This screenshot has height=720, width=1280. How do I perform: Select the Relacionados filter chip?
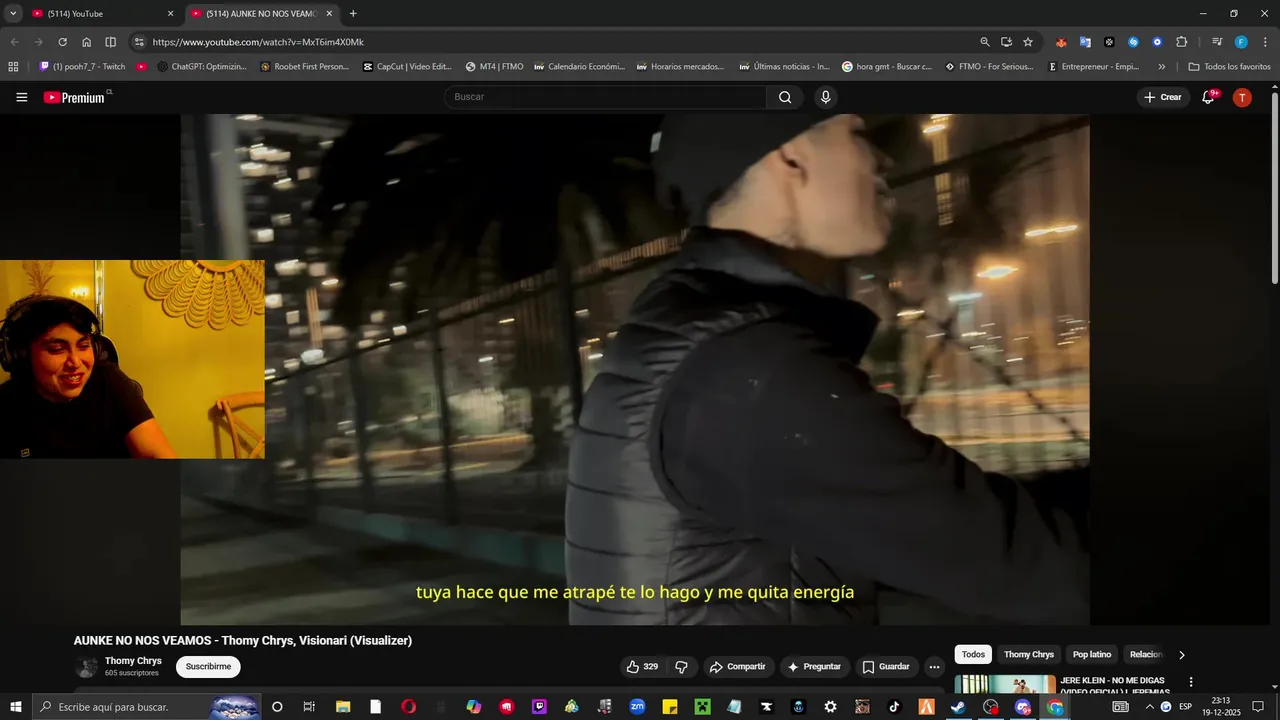coord(1146,655)
